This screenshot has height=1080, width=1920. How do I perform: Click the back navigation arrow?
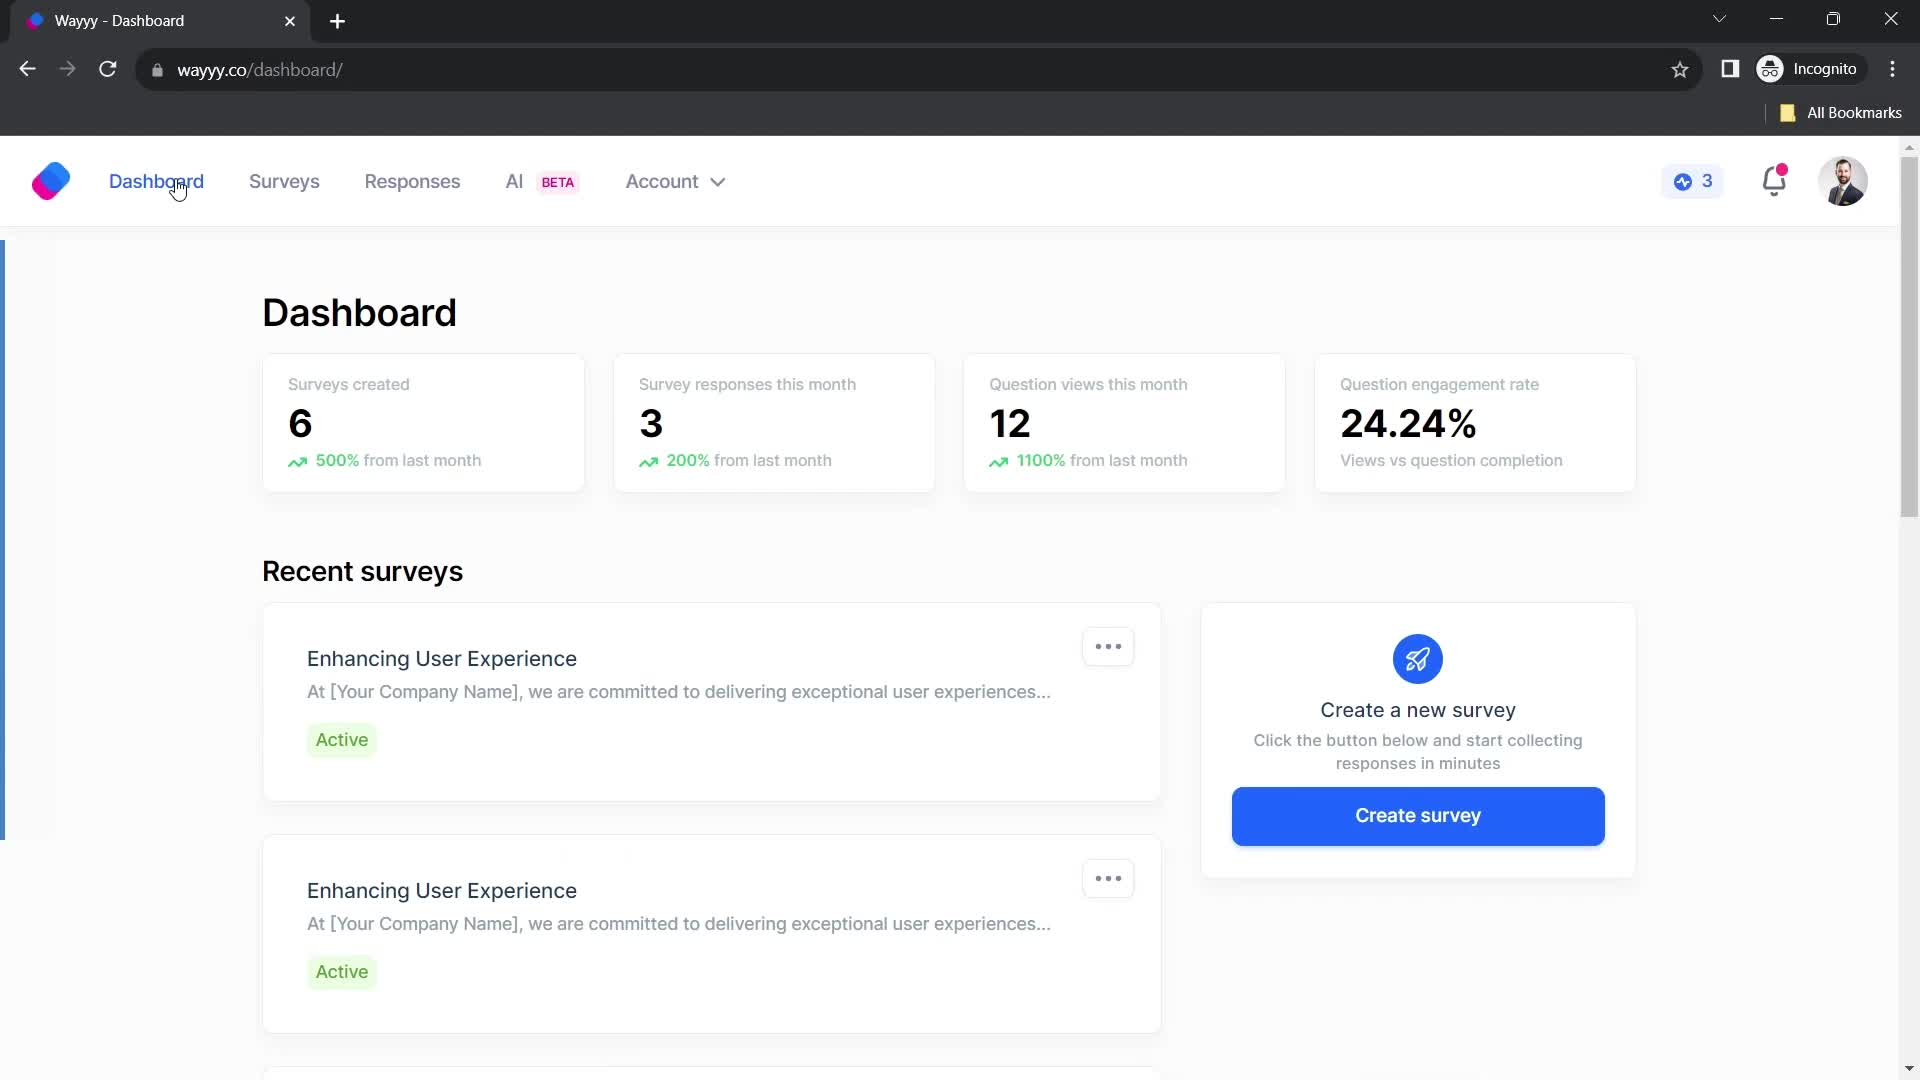[26, 69]
